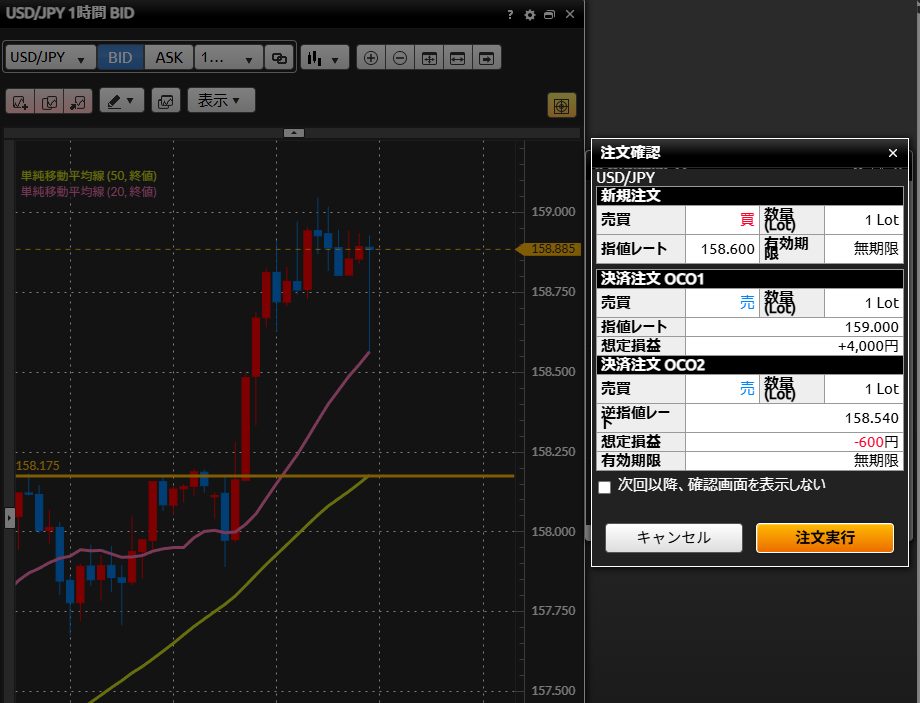Check the skip confirmation screen checkbox
The image size is (920, 703).
[604, 487]
